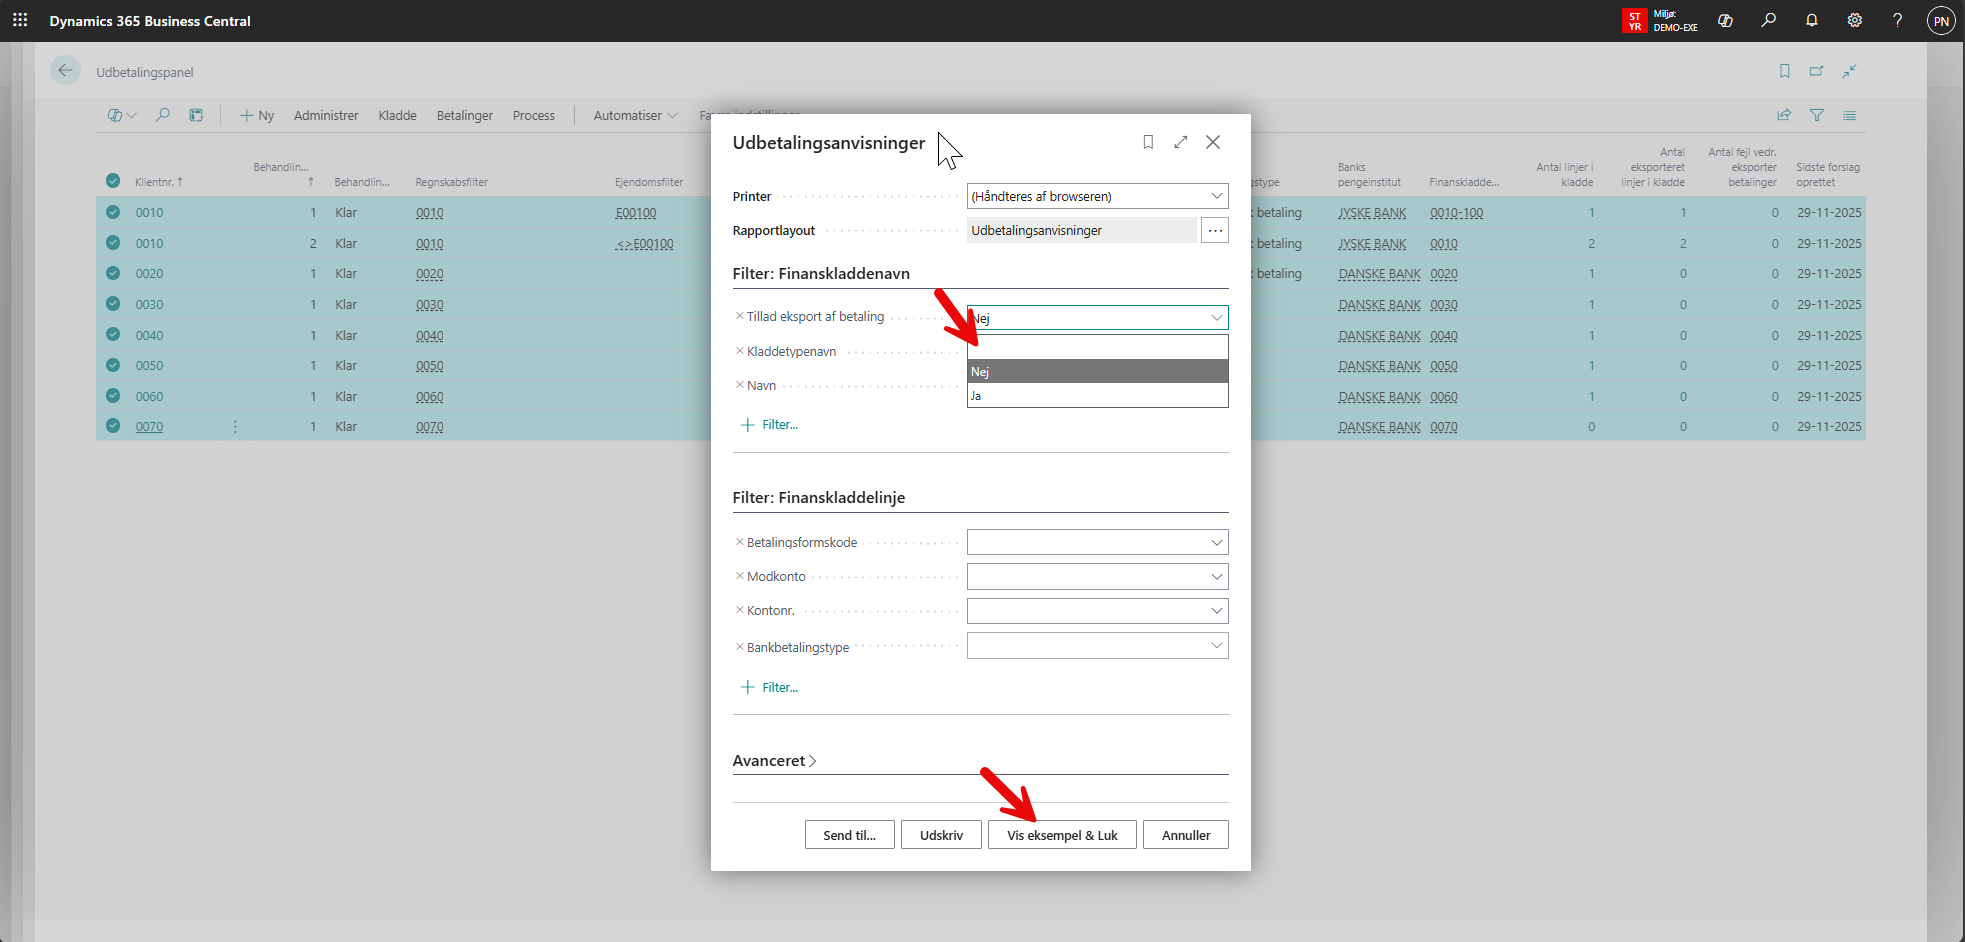
Task: Open the settings gear
Action: click(x=1854, y=20)
